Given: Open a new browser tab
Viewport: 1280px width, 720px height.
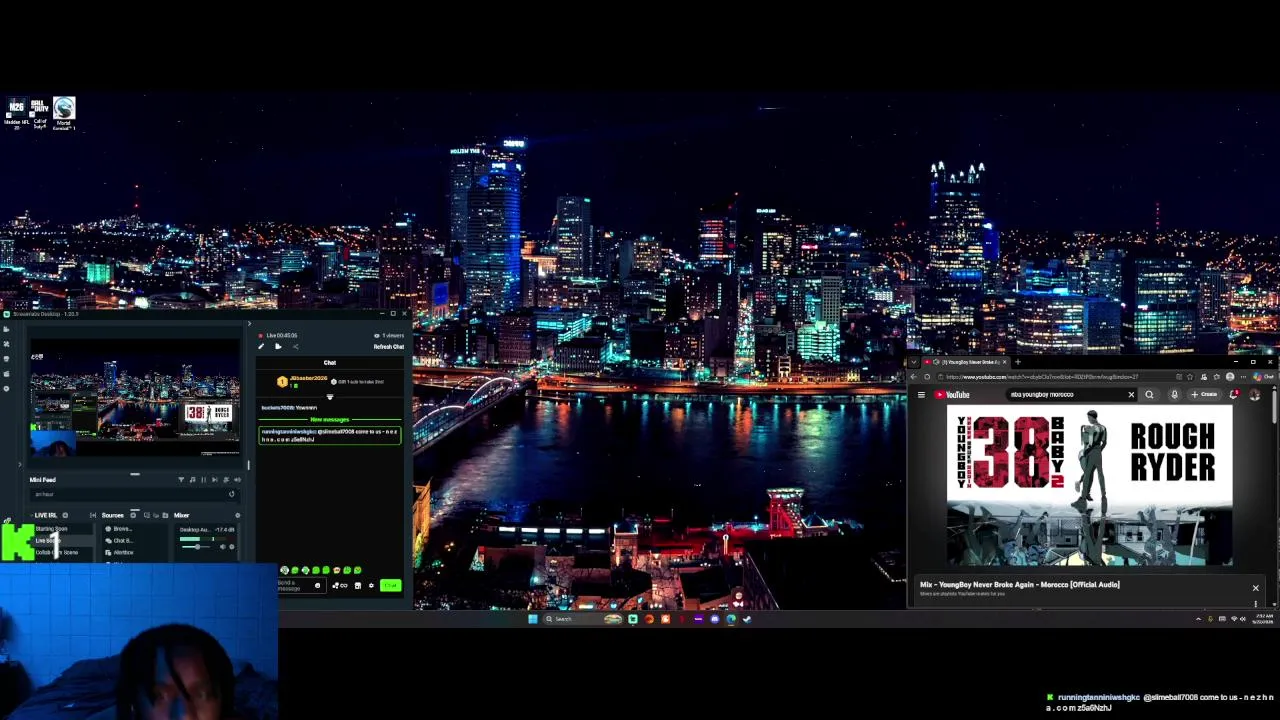Looking at the screenshot, I should [x=1018, y=362].
